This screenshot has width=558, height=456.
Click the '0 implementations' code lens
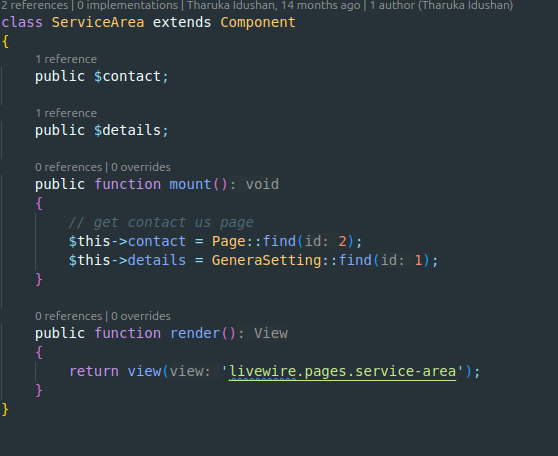click(127, 5)
